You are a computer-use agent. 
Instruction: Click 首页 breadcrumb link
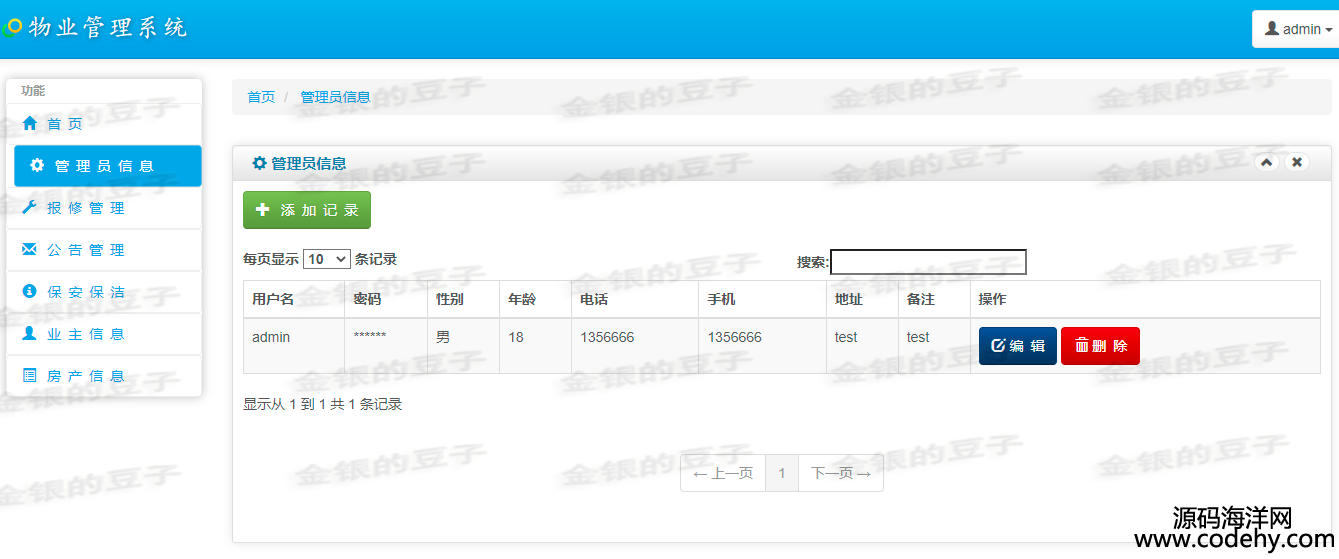(x=261, y=97)
